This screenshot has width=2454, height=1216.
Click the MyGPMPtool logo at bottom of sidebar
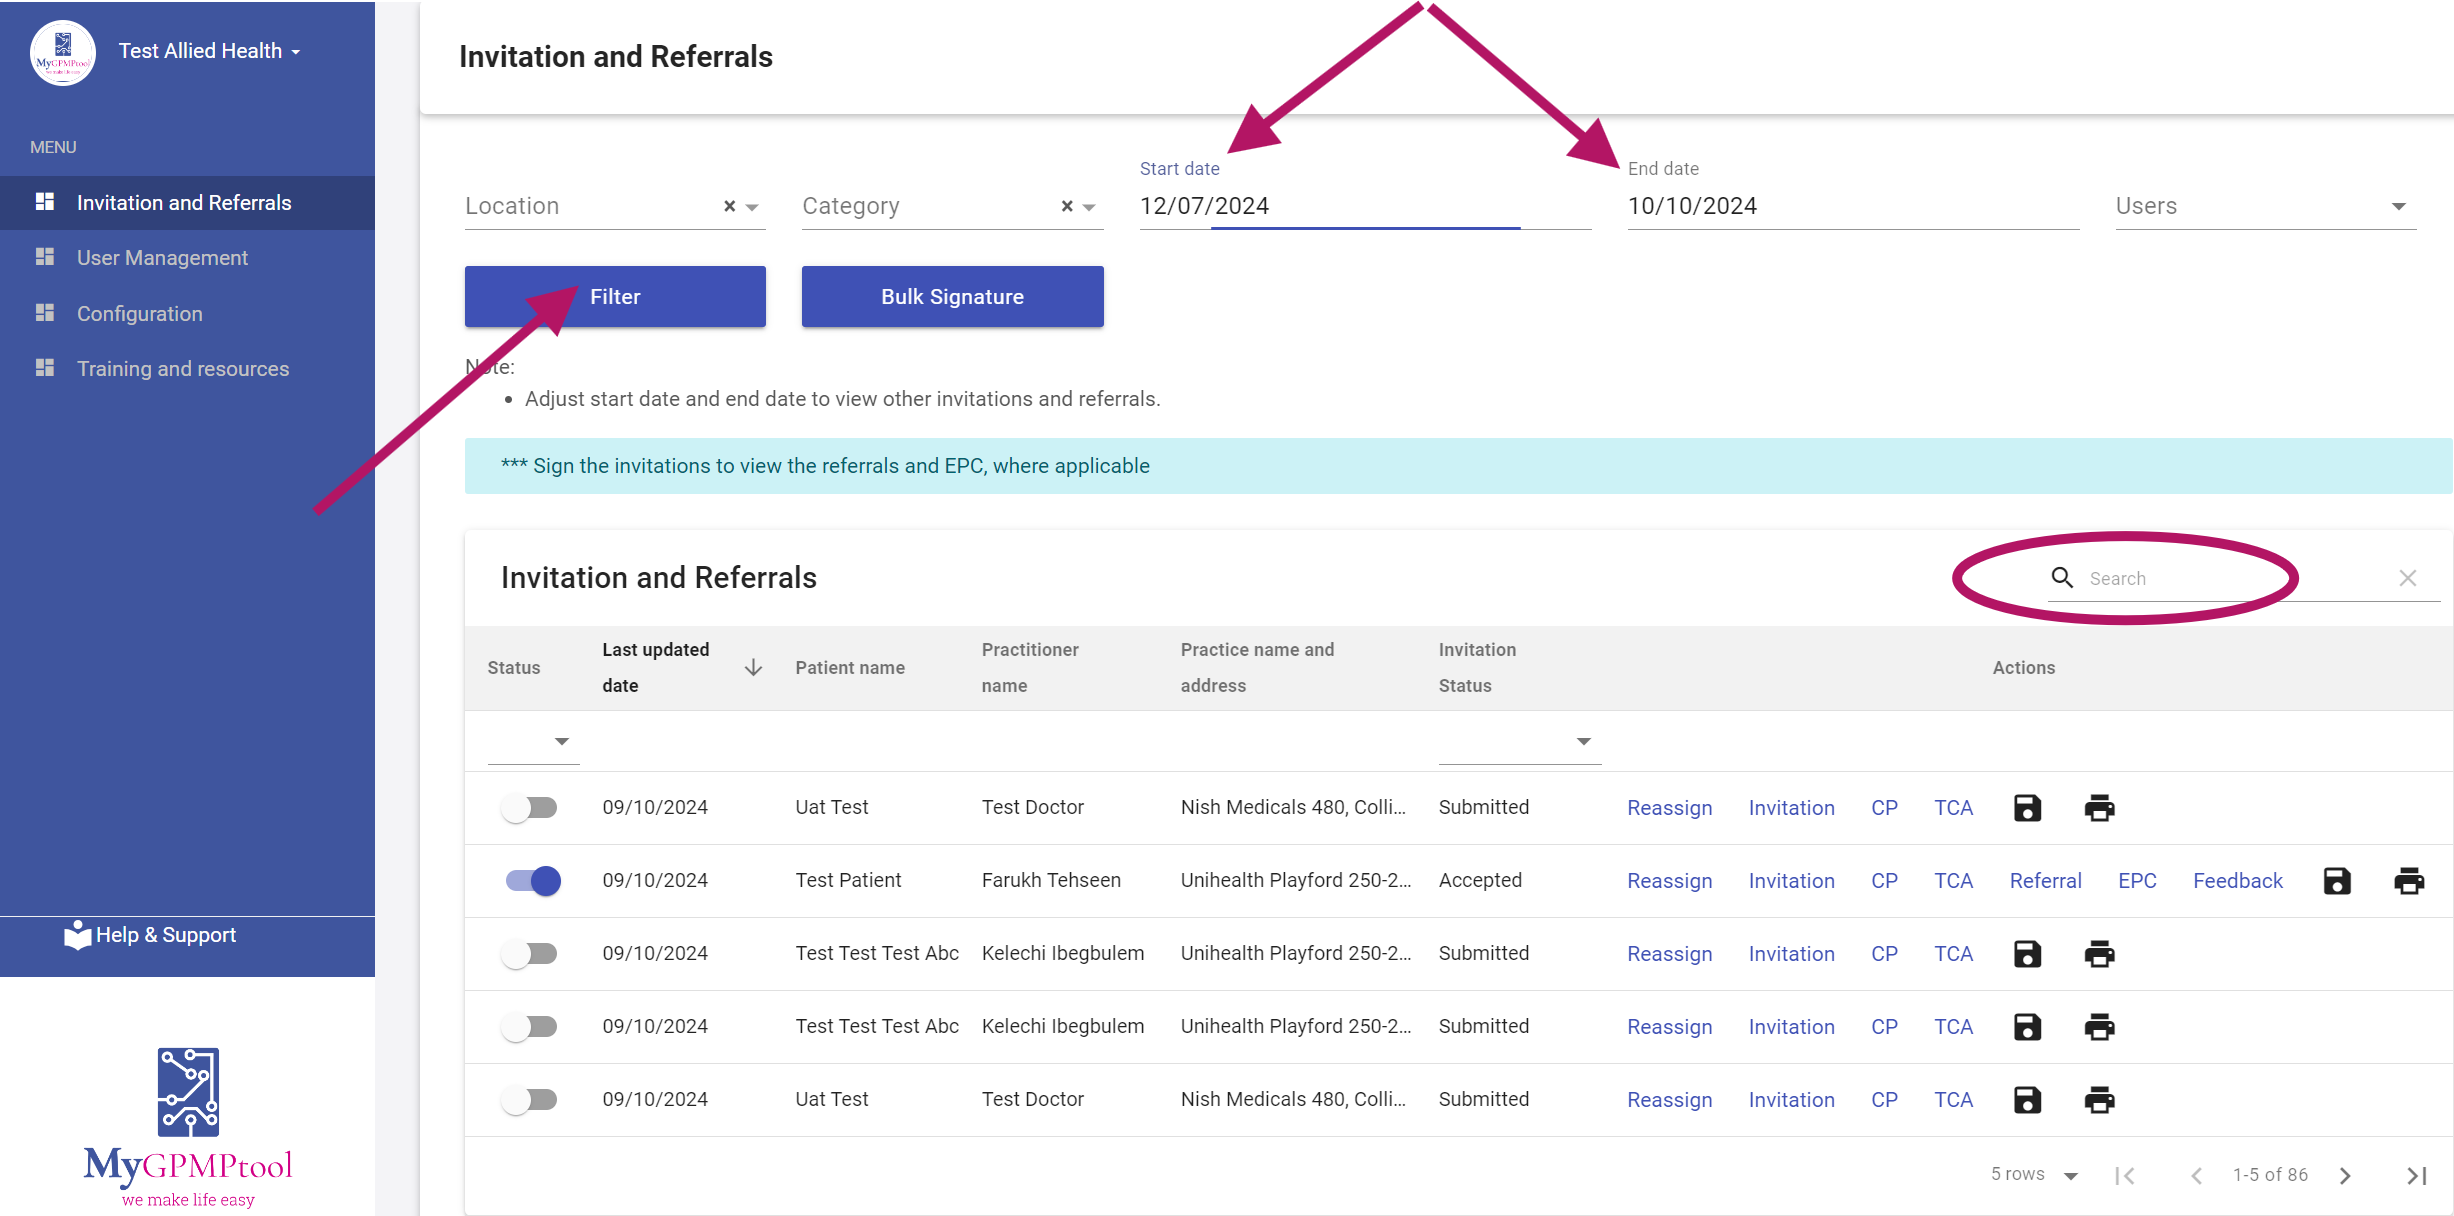pyautogui.click(x=188, y=1127)
